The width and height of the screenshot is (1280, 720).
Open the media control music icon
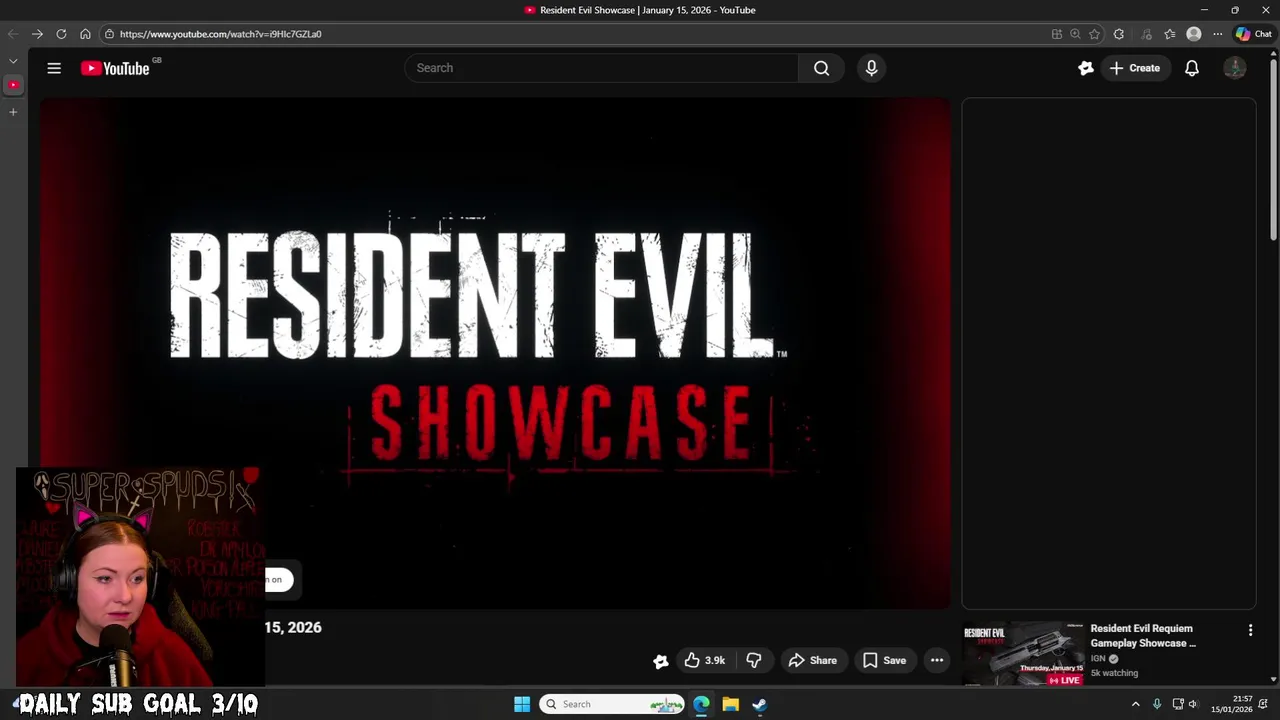tap(1146, 34)
